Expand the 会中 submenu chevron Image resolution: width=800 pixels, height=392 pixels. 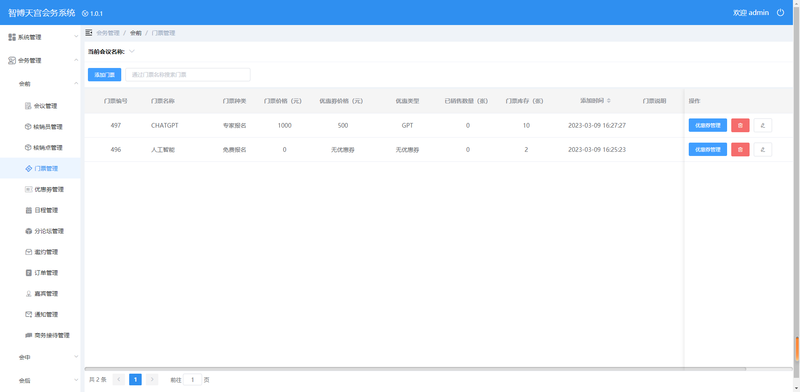coord(76,357)
